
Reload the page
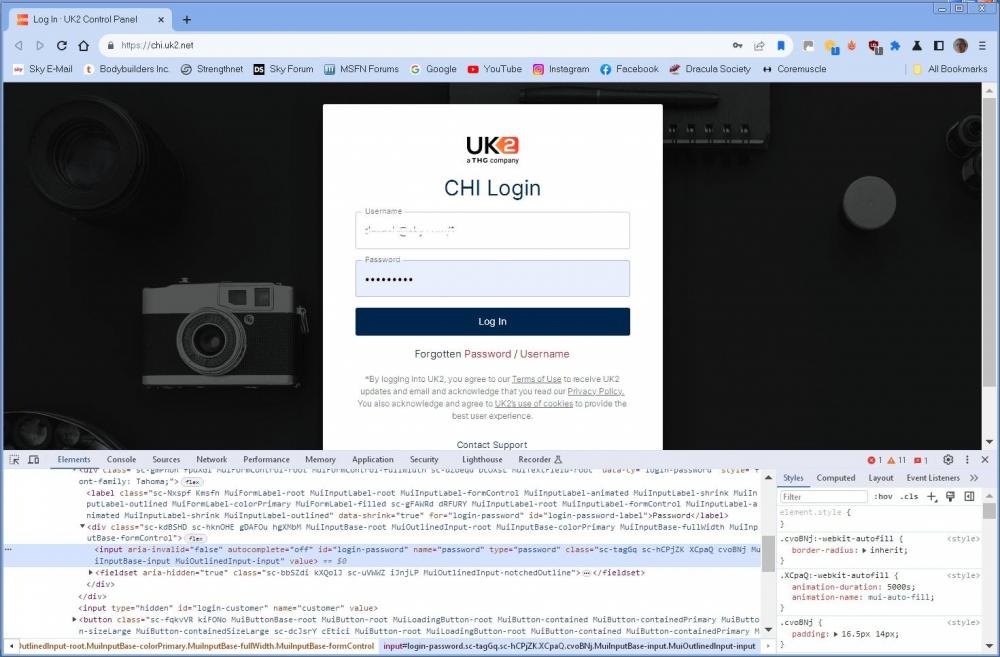point(62,45)
